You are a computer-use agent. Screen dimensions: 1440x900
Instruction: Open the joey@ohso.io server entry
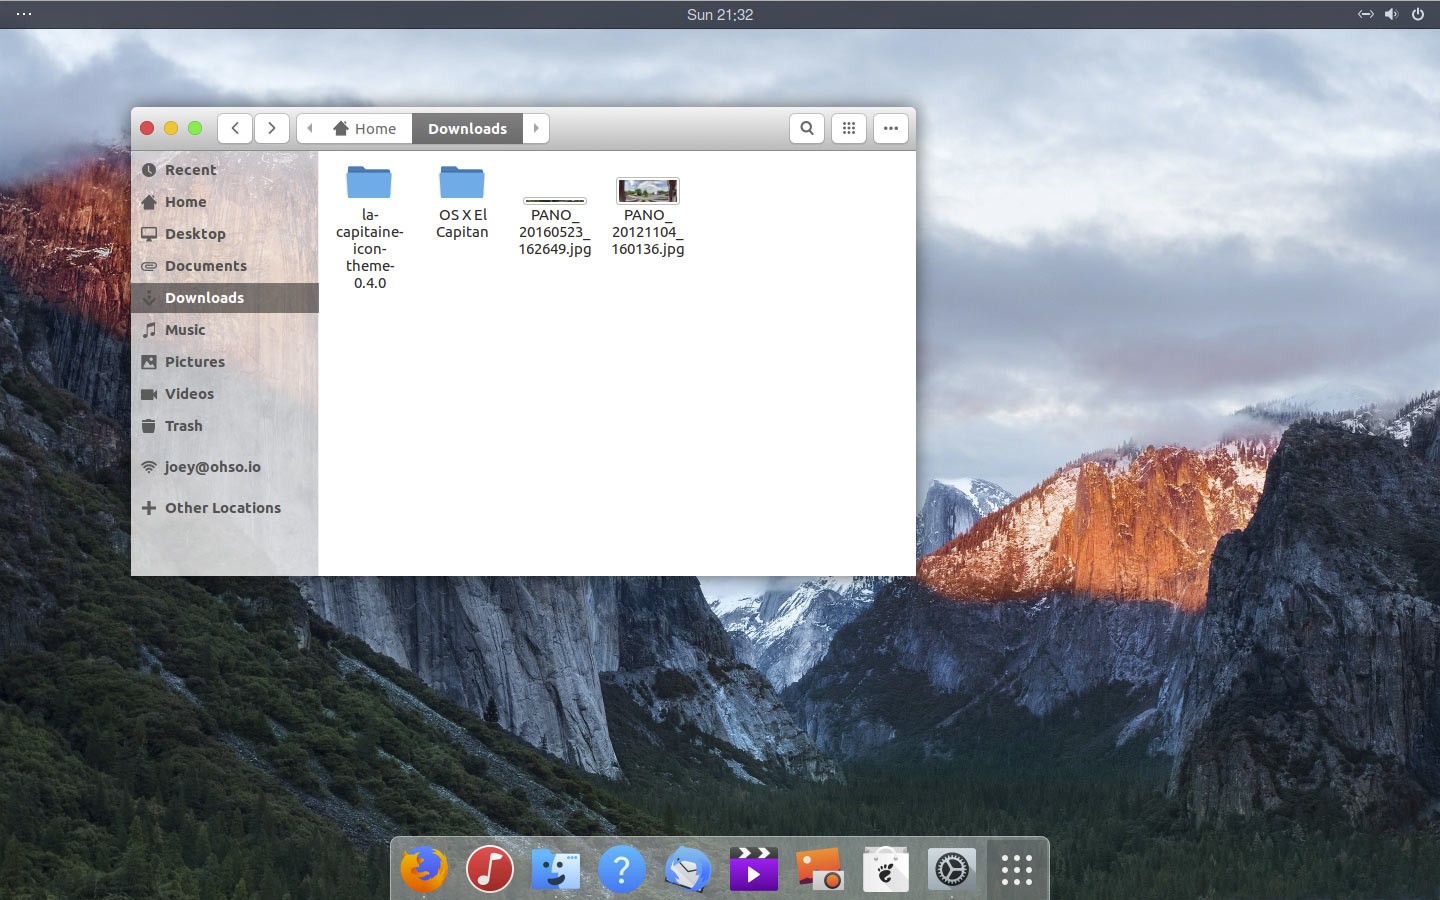pos(213,467)
